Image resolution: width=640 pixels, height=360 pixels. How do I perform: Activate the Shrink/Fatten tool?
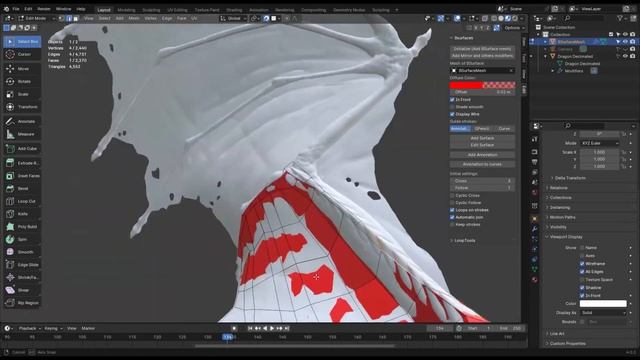22,278
